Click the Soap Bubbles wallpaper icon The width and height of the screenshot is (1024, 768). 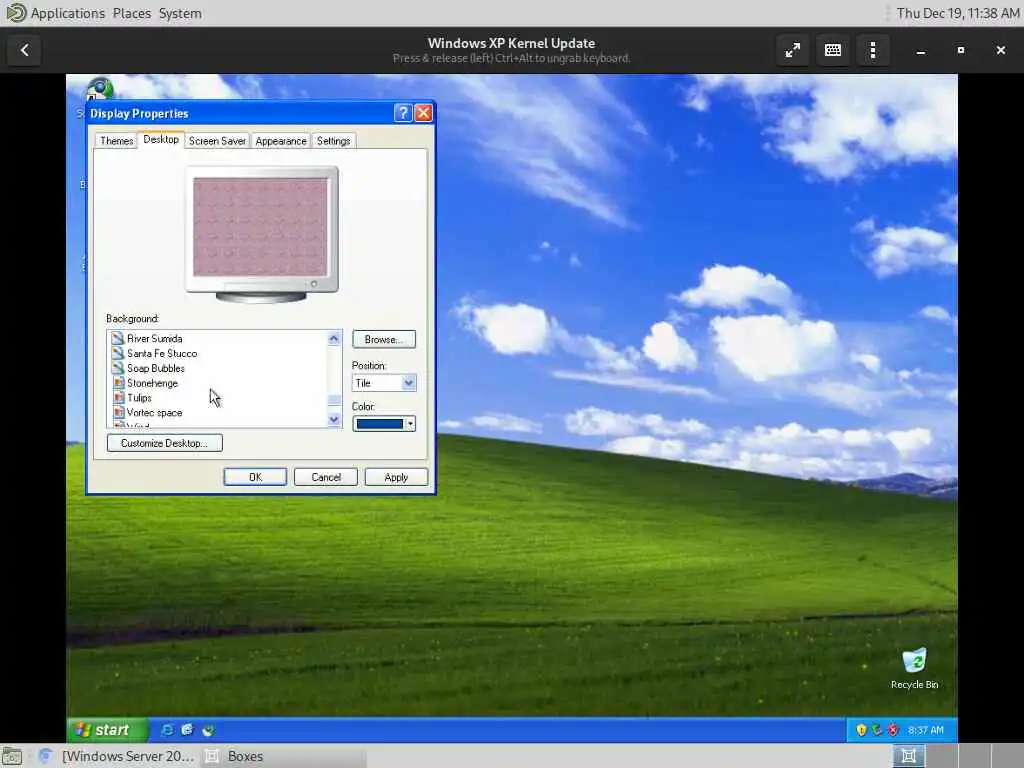118,368
